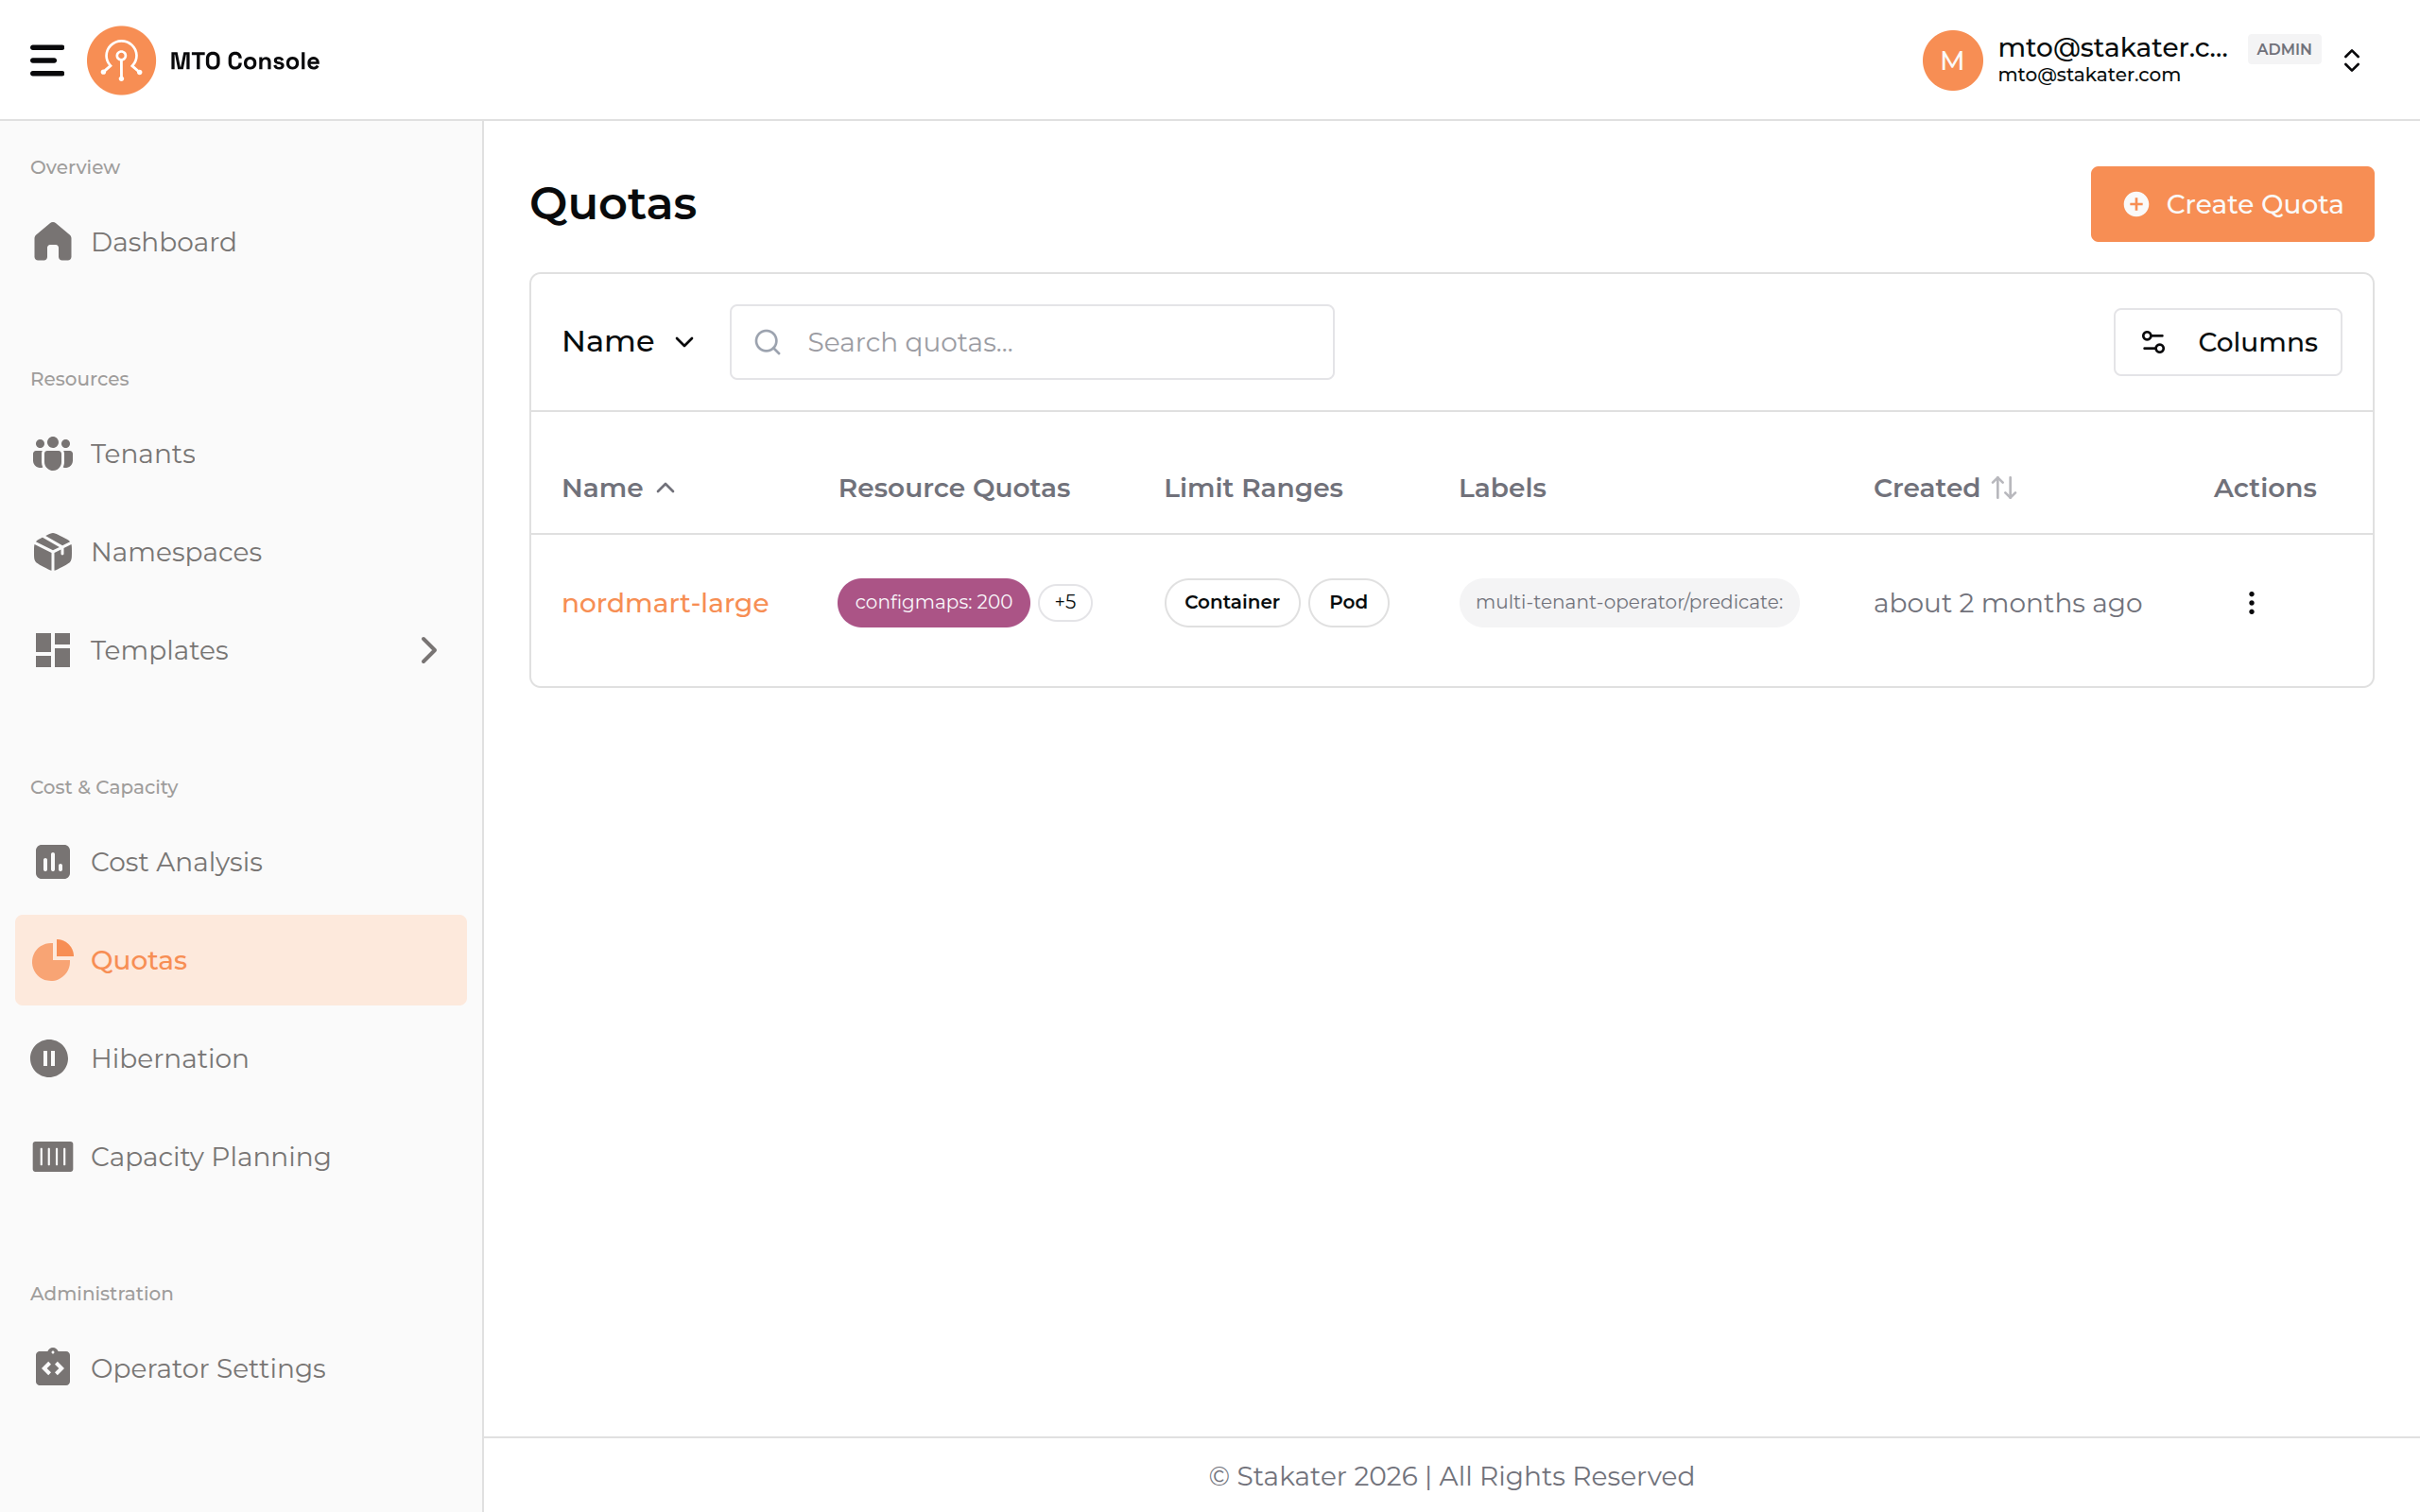2420x1512 pixels.
Task: Click the Created sort arrows icon
Action: point(2003,488)
